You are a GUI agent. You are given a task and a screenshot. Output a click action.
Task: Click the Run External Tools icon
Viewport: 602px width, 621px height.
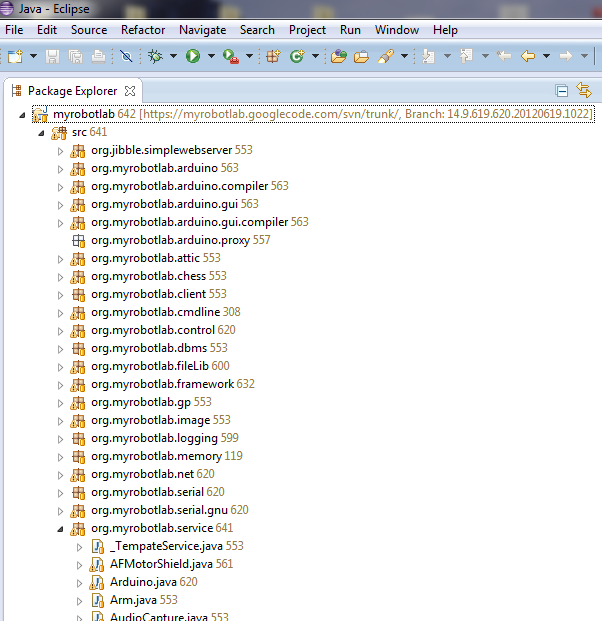[231, 56]
